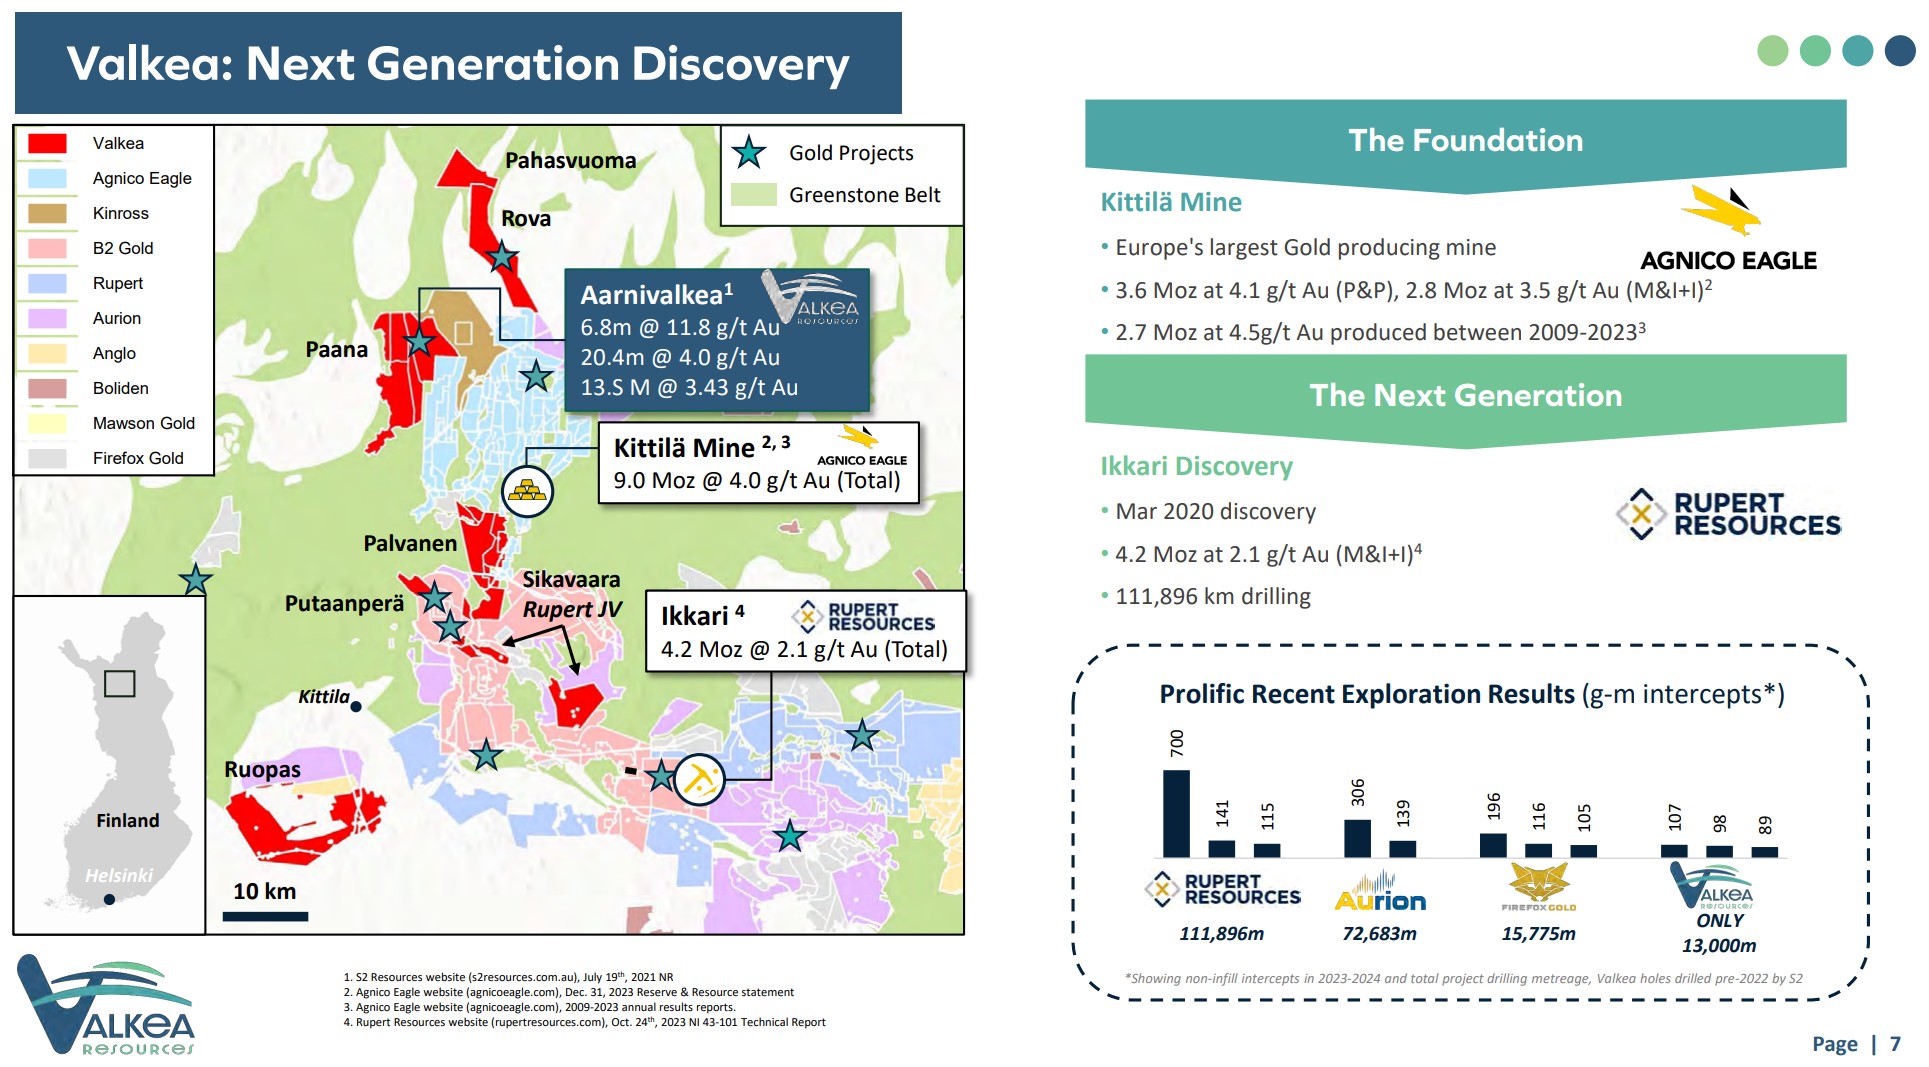Click the Kittilä Mine section heading
The height and width of the screenshot is (1067, 1929).
tap(1171, 202)
